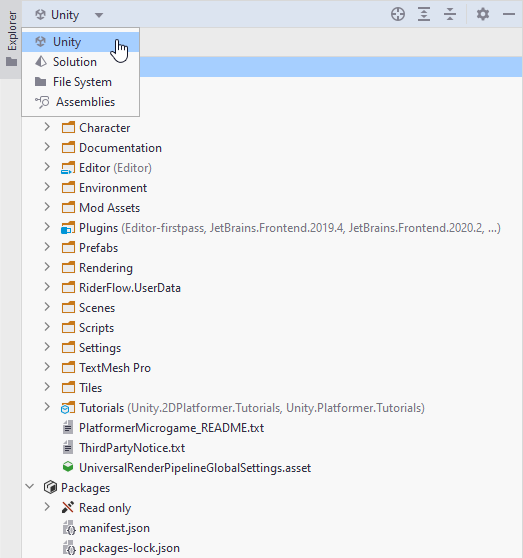This screenshot has height=558, width=523.
Task: Expand the Scripts folder
Action: click(47, 327)
